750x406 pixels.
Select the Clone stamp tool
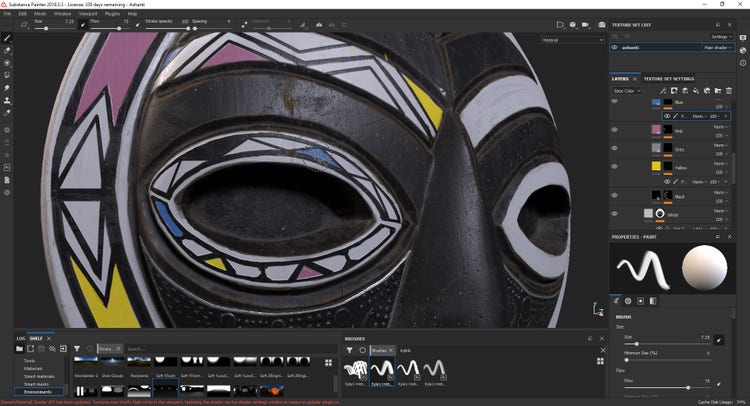pos(7,100)
